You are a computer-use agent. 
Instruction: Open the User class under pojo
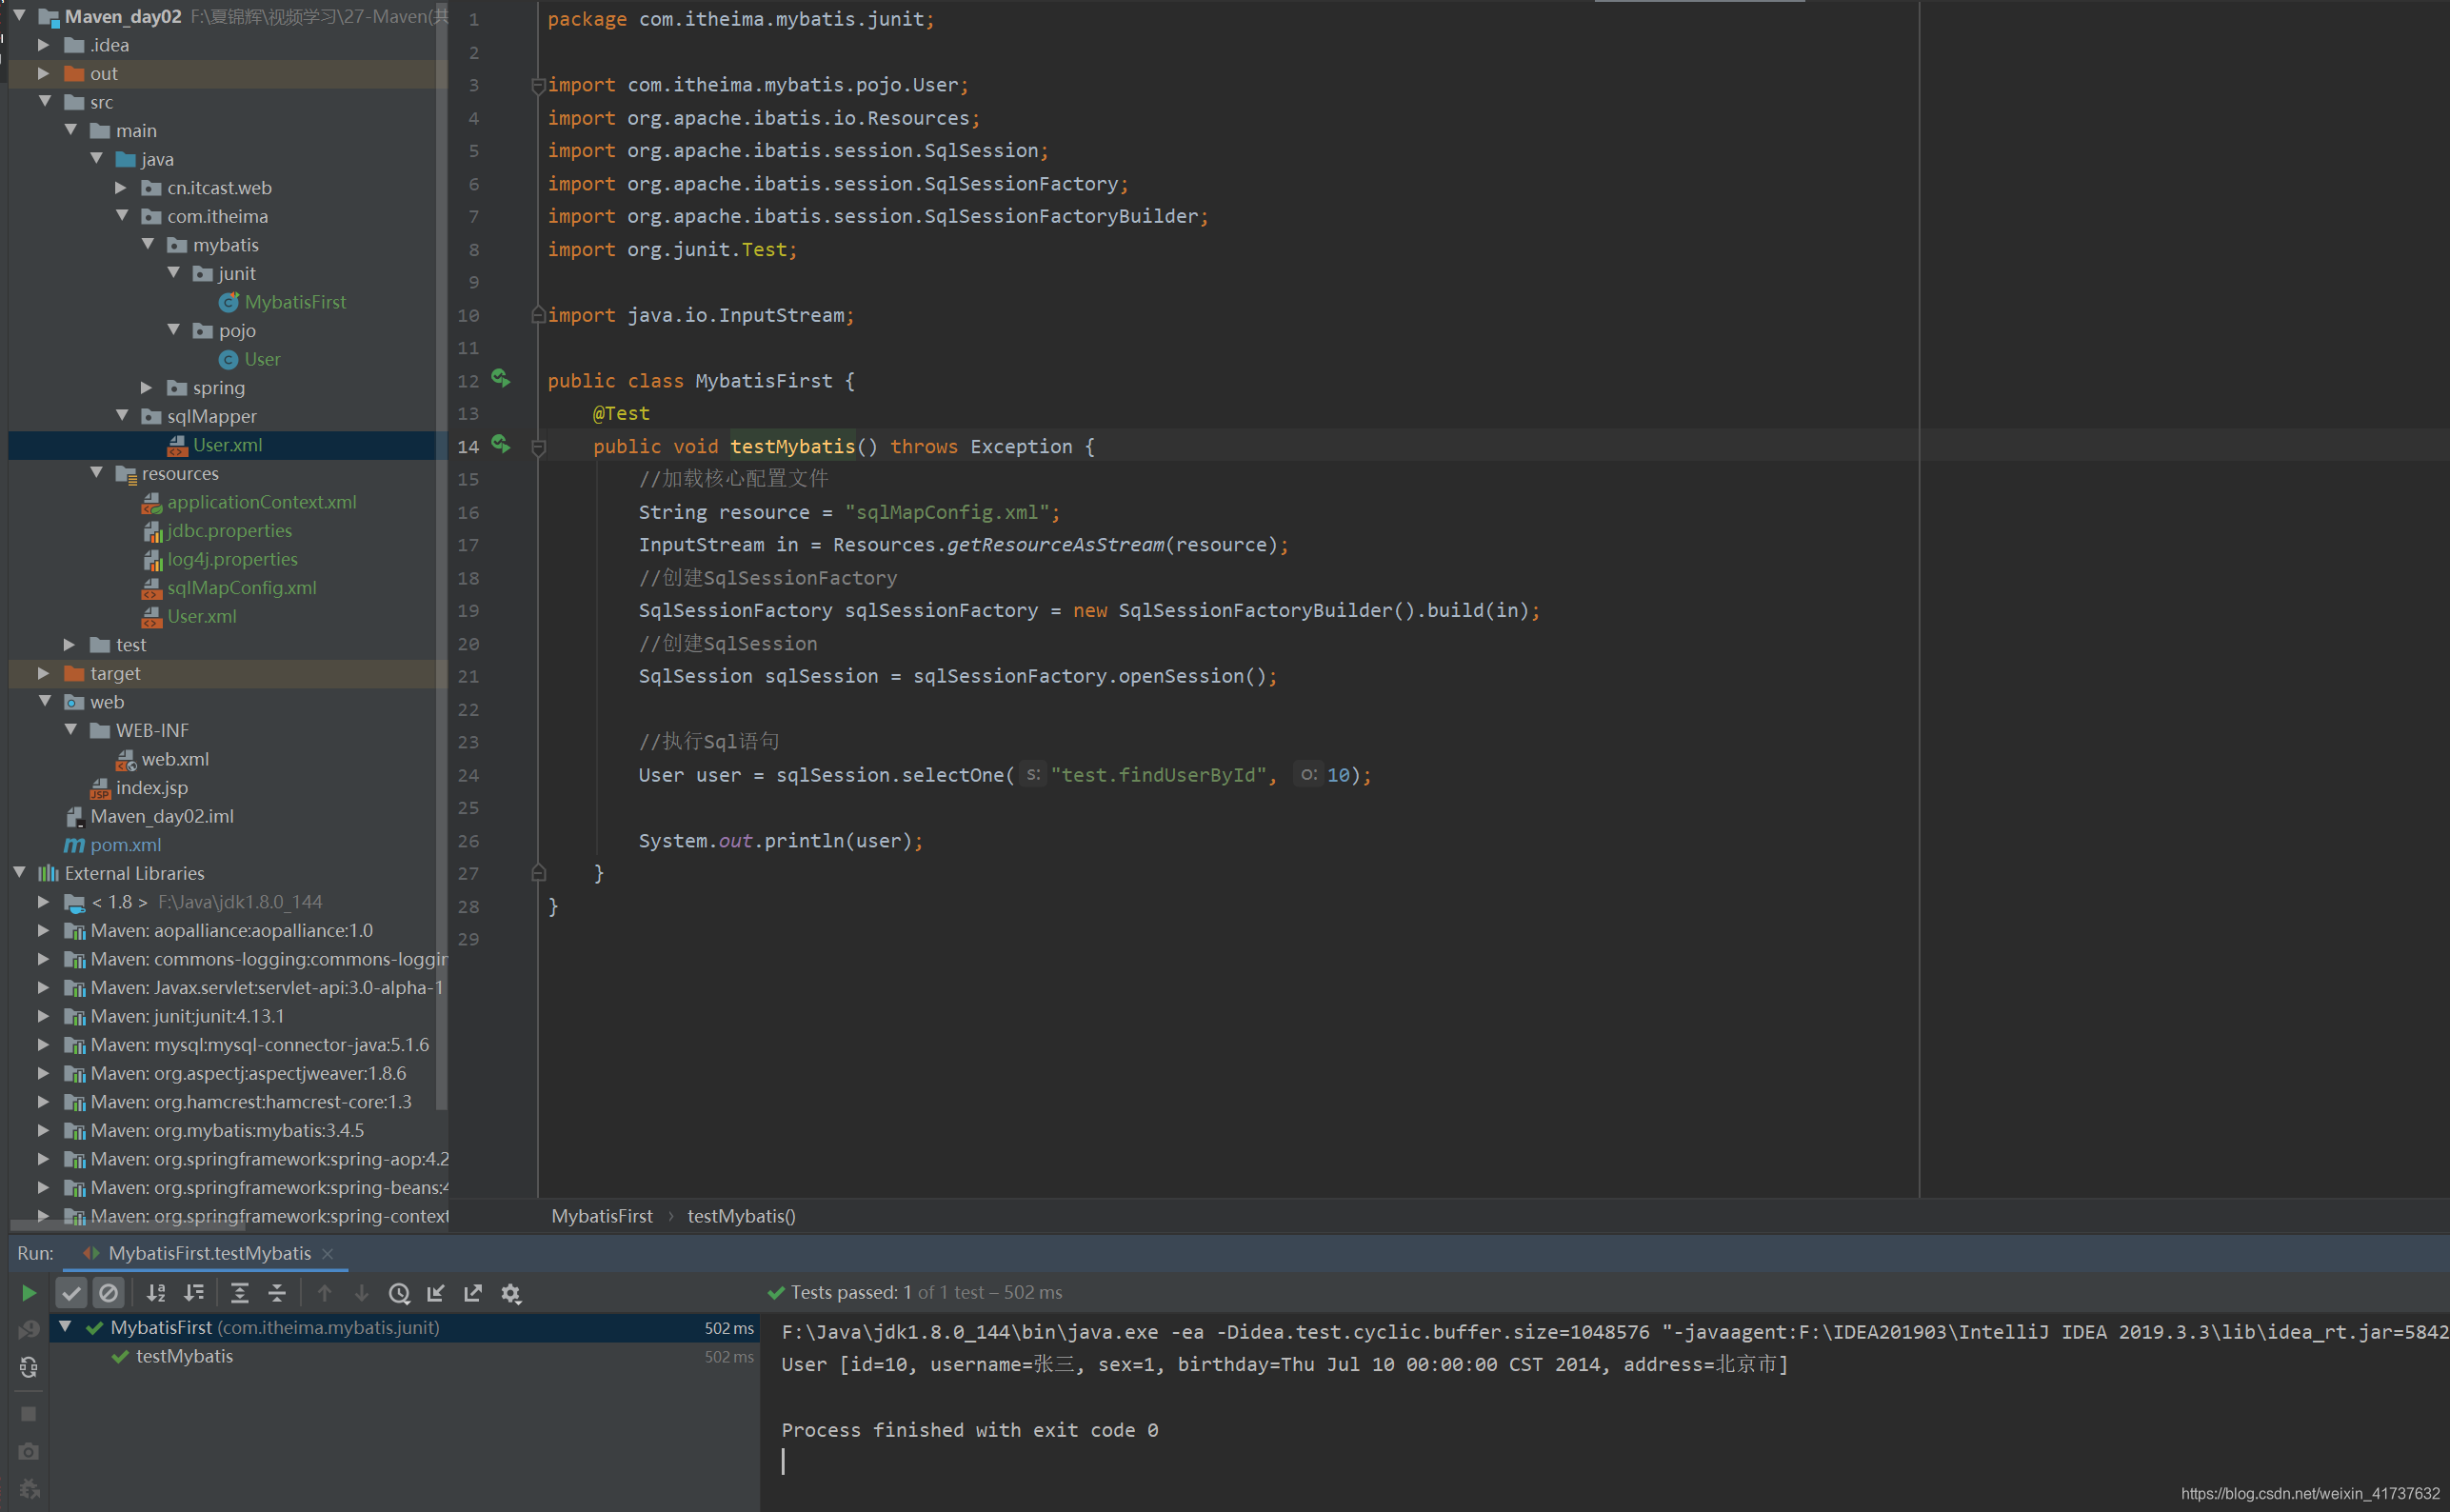pos(262,359)
